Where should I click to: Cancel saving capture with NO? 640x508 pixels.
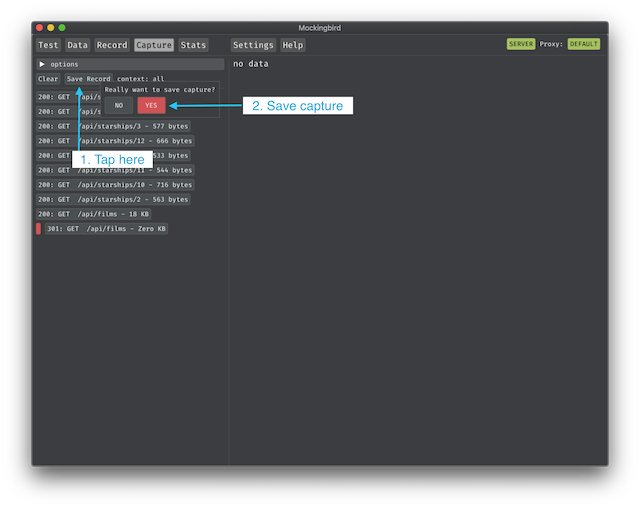(119, 105)
